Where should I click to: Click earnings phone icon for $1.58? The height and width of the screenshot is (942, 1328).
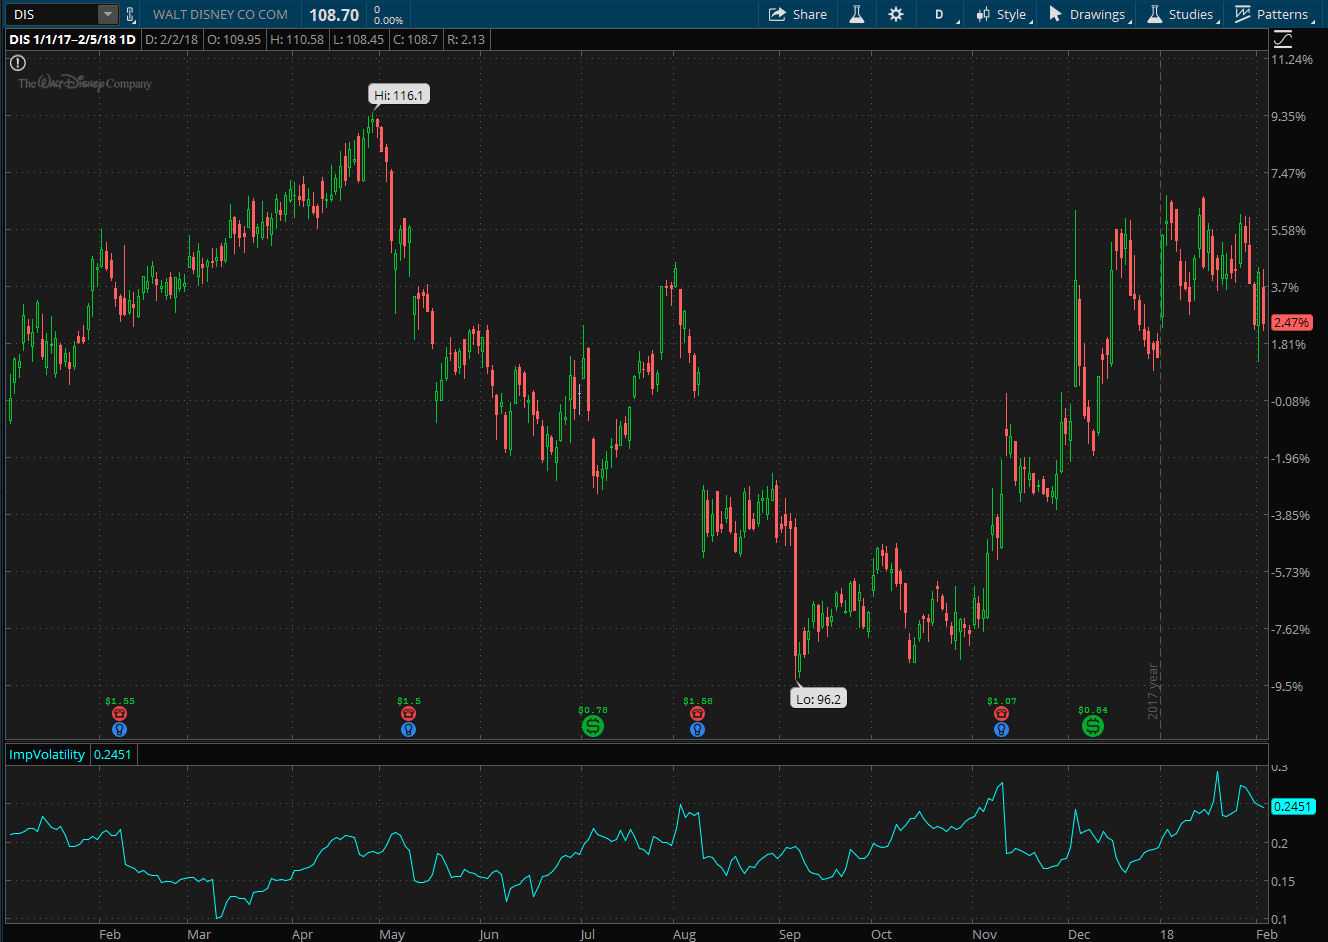tap(697, 713)
